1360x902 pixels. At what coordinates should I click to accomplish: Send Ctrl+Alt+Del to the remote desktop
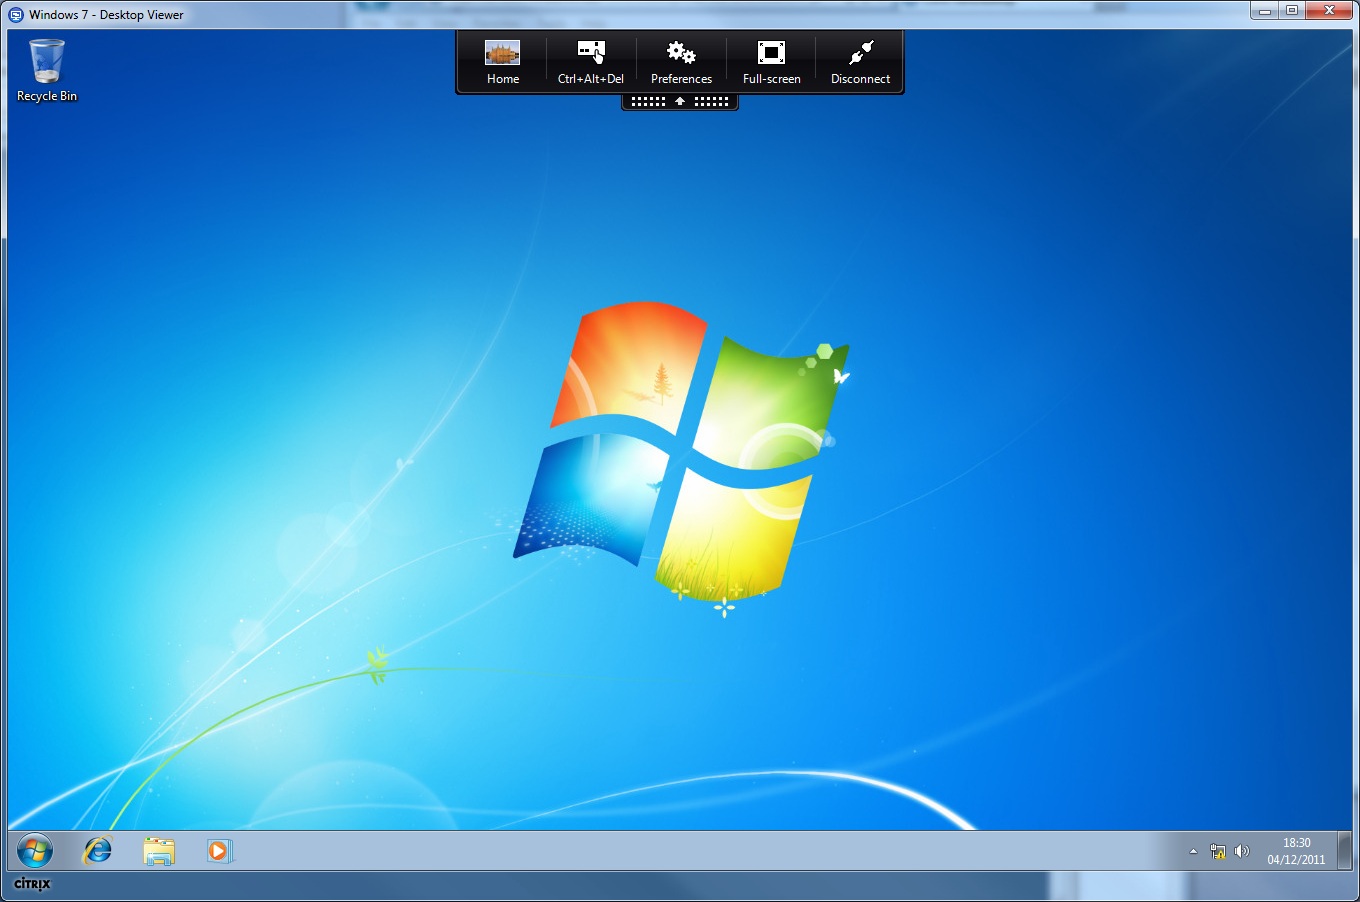pos(591,62)
